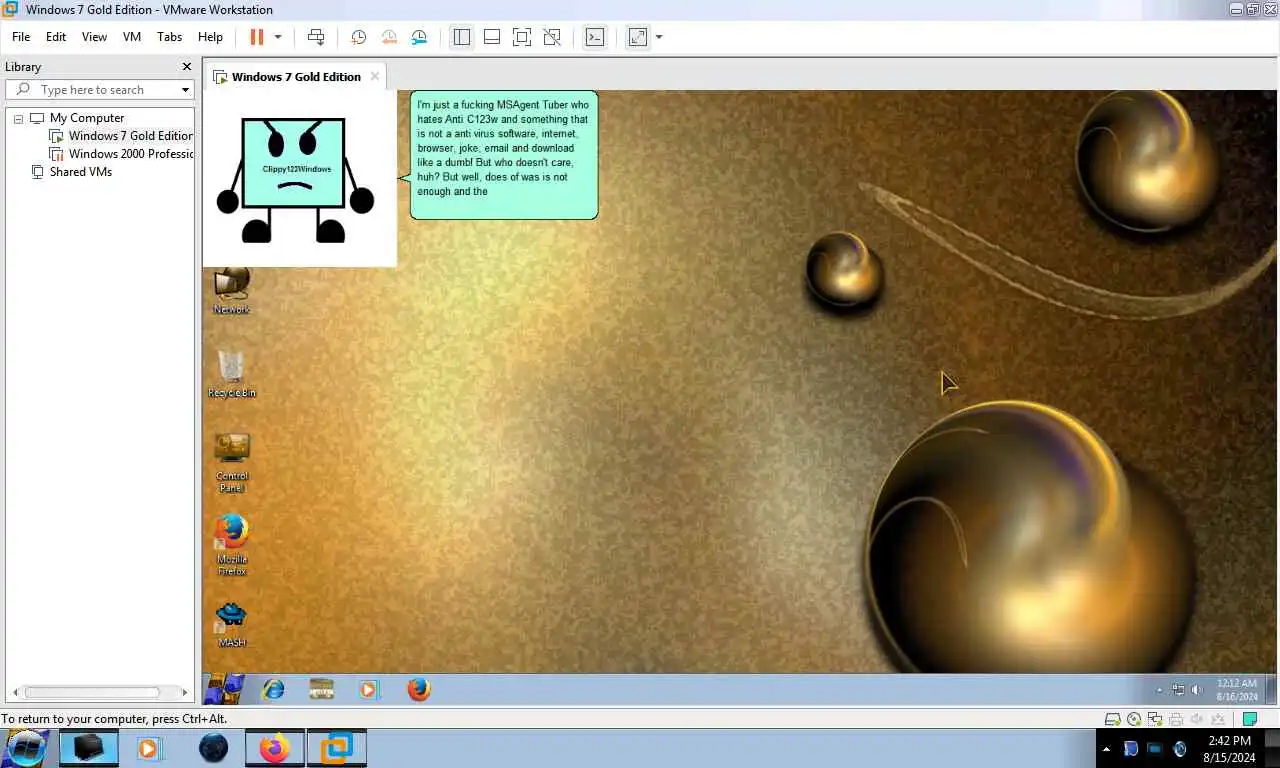The width and height of the screenshot is (1280, 768).
Task: Collapse the My Computer tree node
Action: [18, 118]
